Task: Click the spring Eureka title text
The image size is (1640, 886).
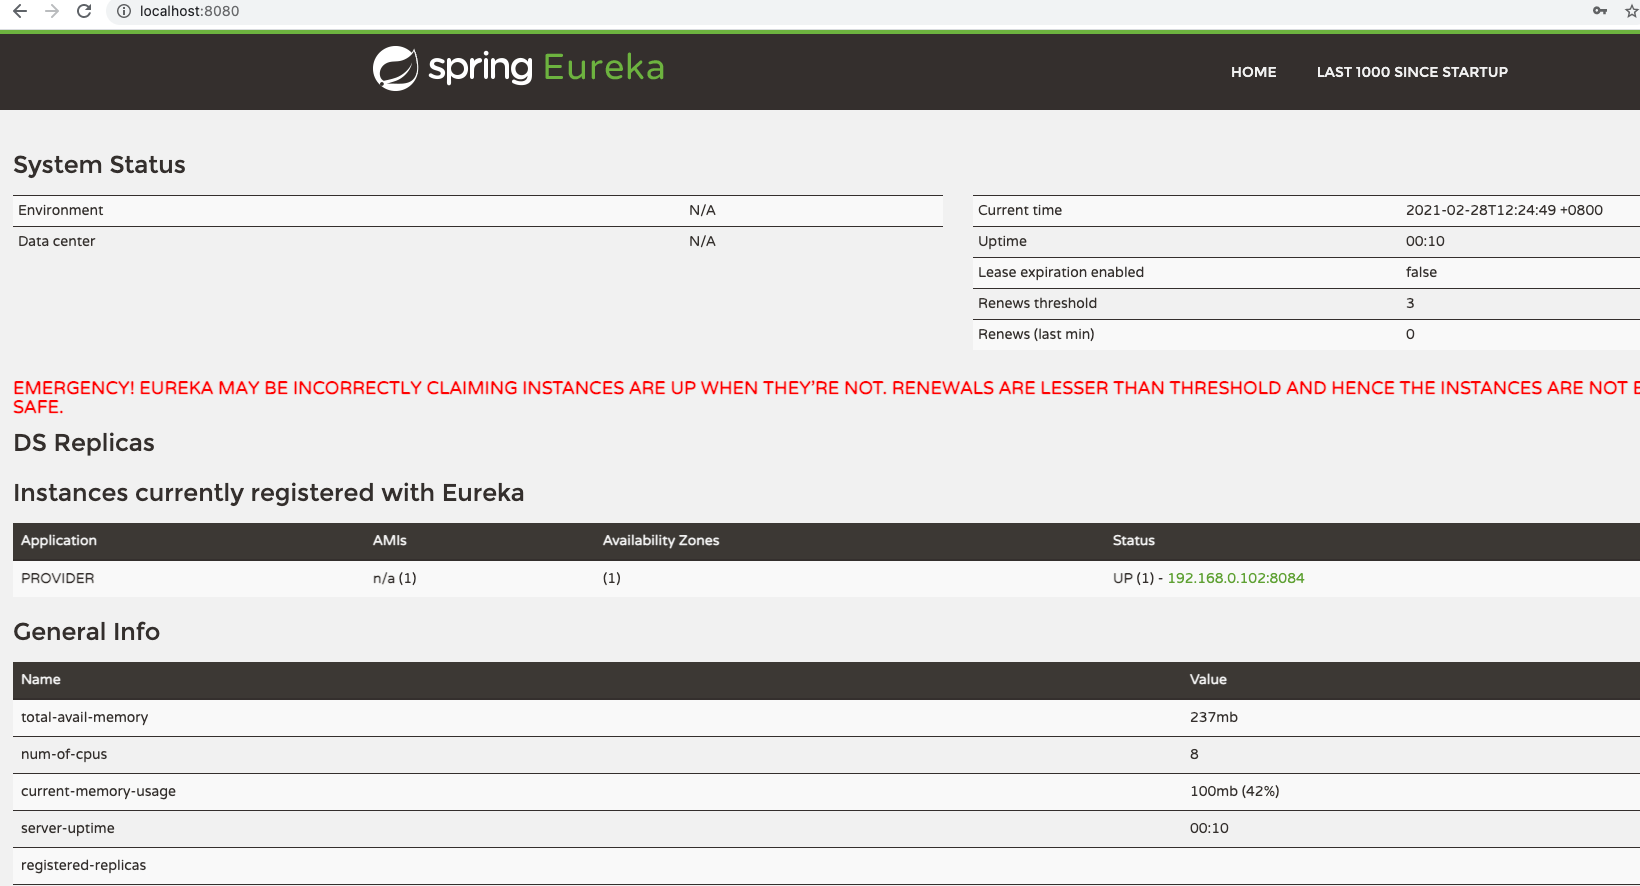Action: click(546, 67)
